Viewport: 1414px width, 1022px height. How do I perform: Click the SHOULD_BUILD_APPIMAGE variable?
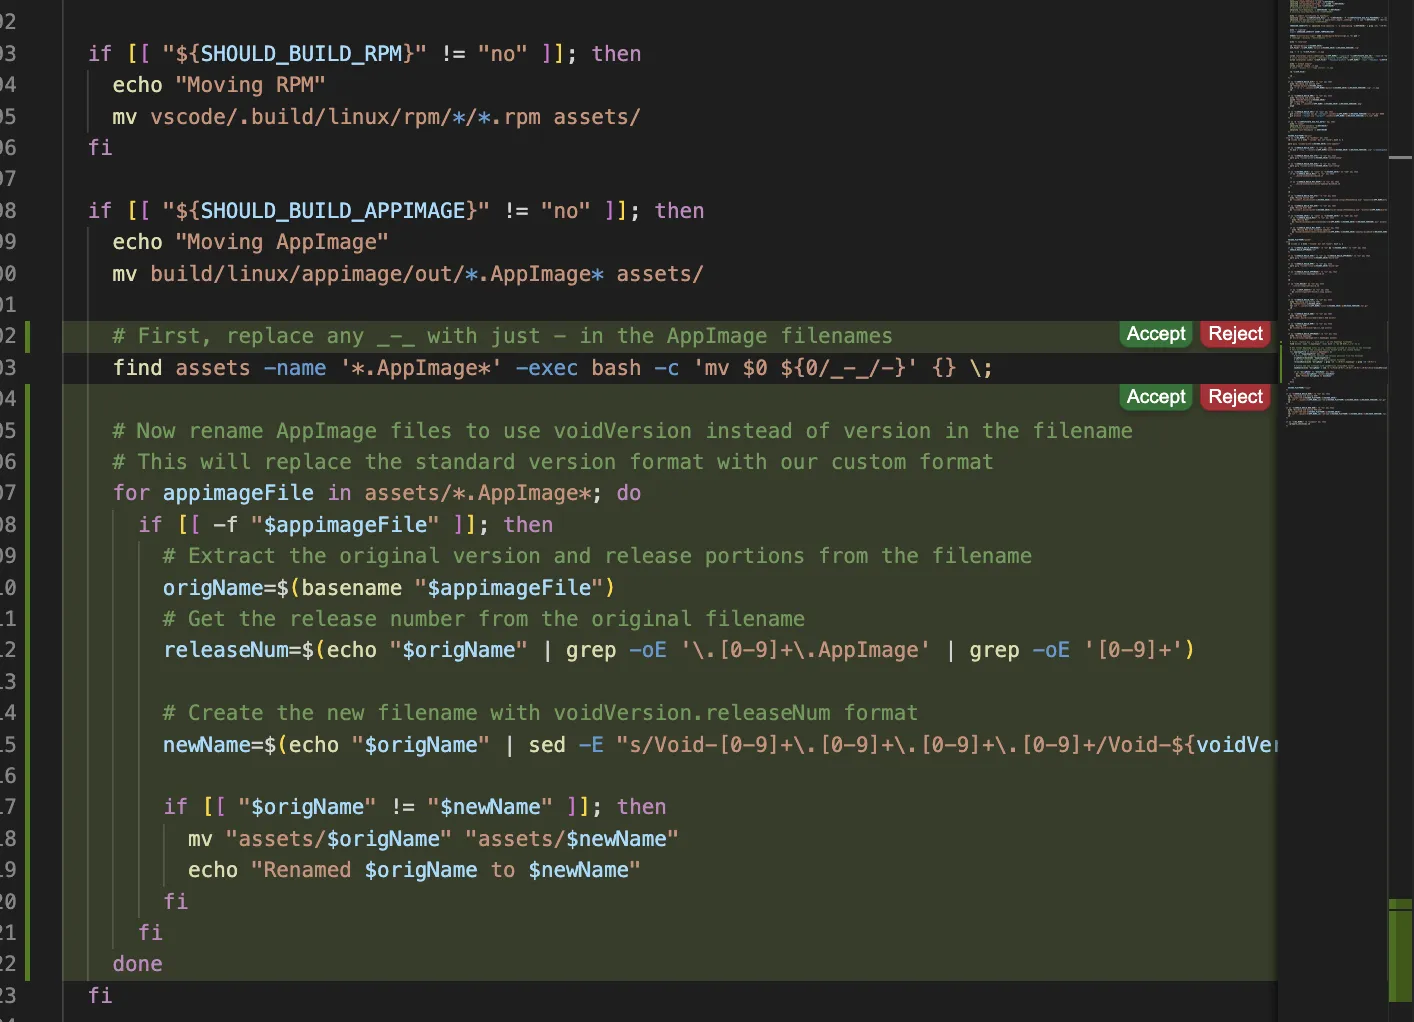(x=332, y=211)
